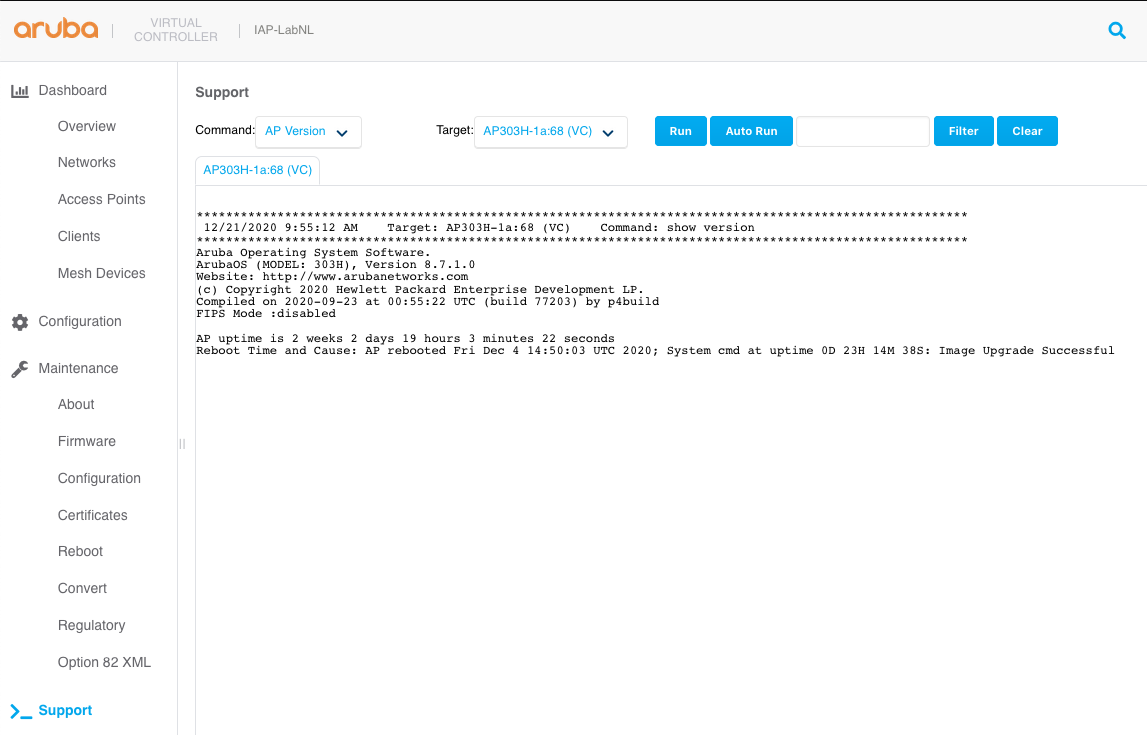Open Access Points page
1147x735 pixels.
click(x=102, y=199)
